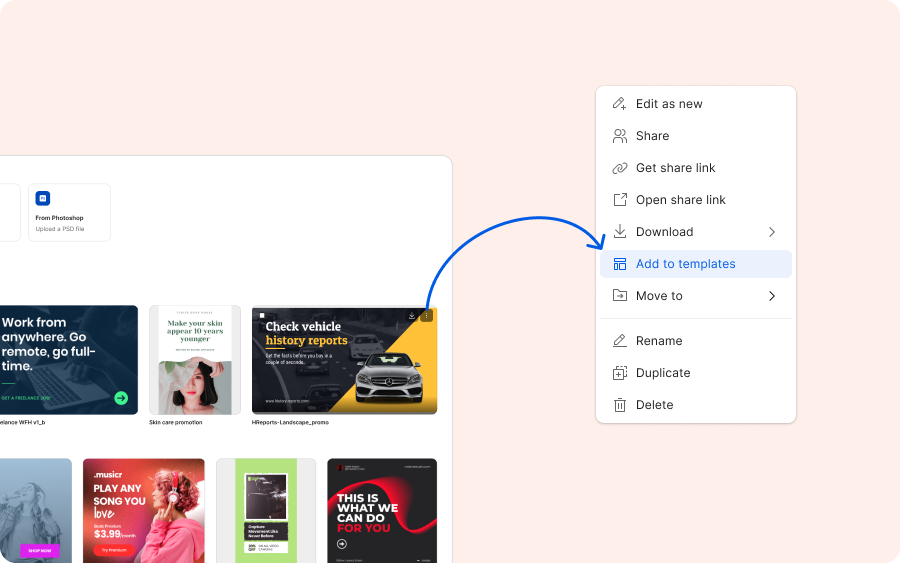
Task: Click the Duplicate icon in the menu
Action: (x=619, y=373)
